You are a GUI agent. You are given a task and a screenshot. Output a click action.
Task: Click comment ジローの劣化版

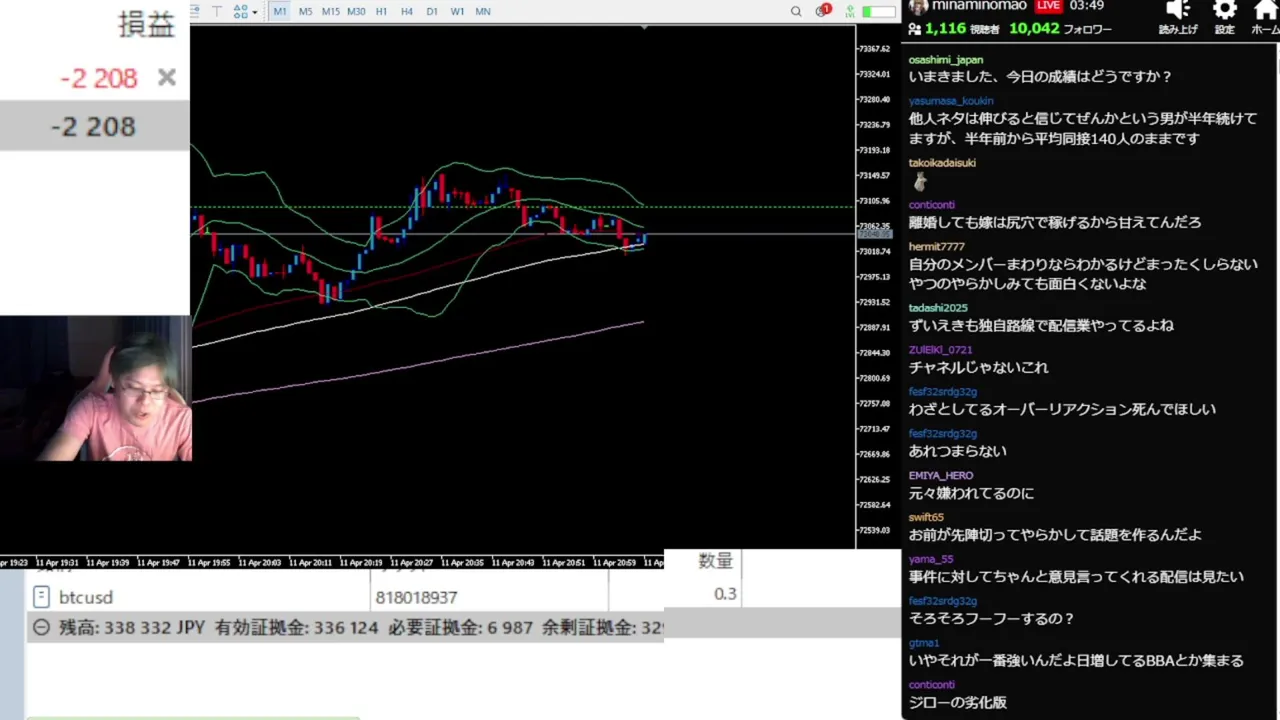tap(957, 702)
